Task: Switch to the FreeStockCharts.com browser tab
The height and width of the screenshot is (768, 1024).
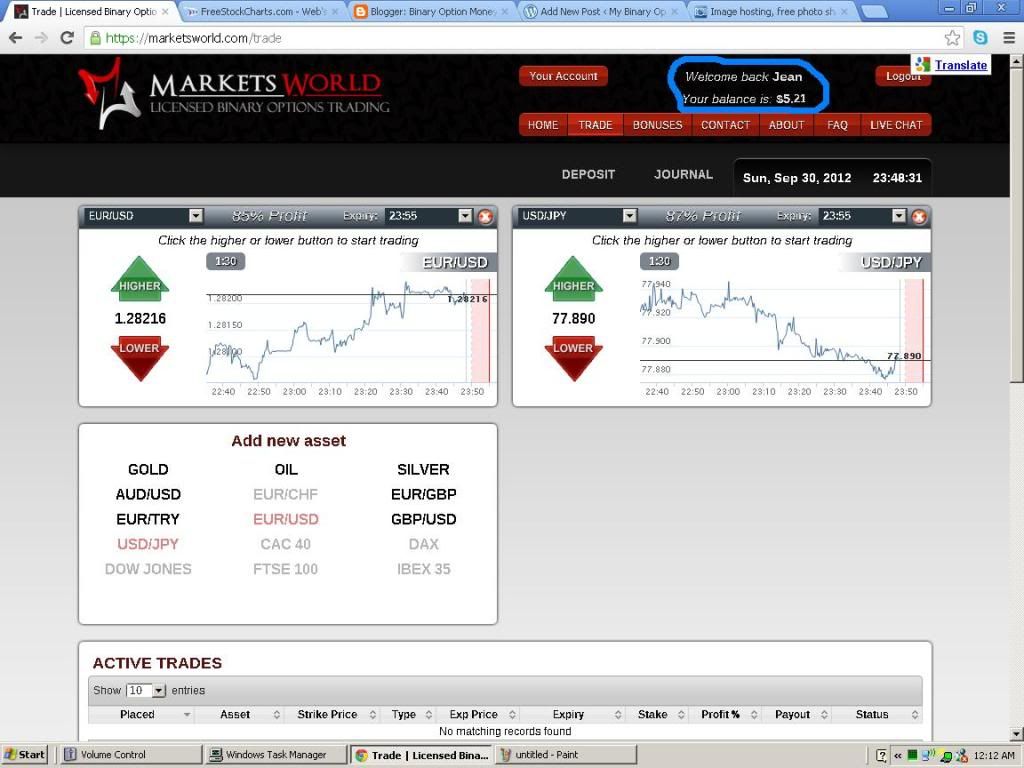Action: [x=260, y=12]
